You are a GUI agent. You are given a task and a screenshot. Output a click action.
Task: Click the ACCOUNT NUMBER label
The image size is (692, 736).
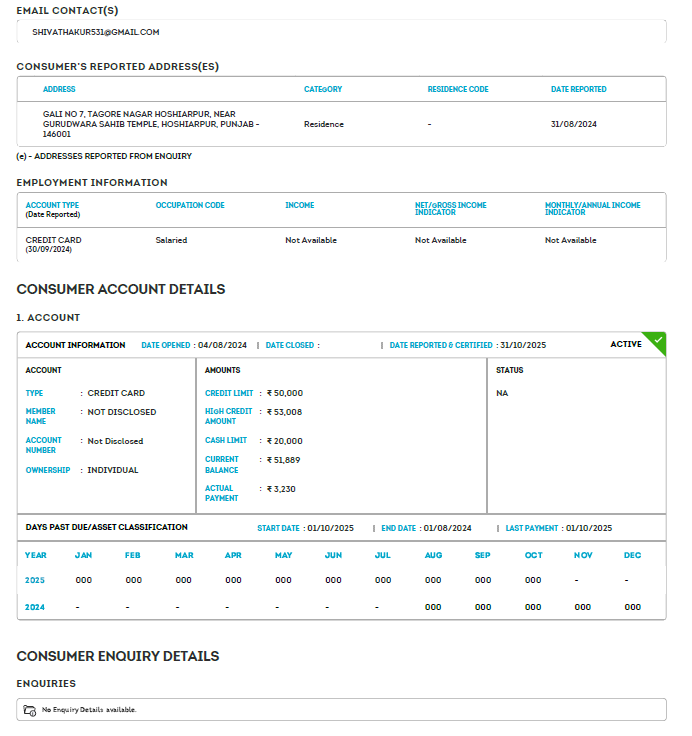44,445
